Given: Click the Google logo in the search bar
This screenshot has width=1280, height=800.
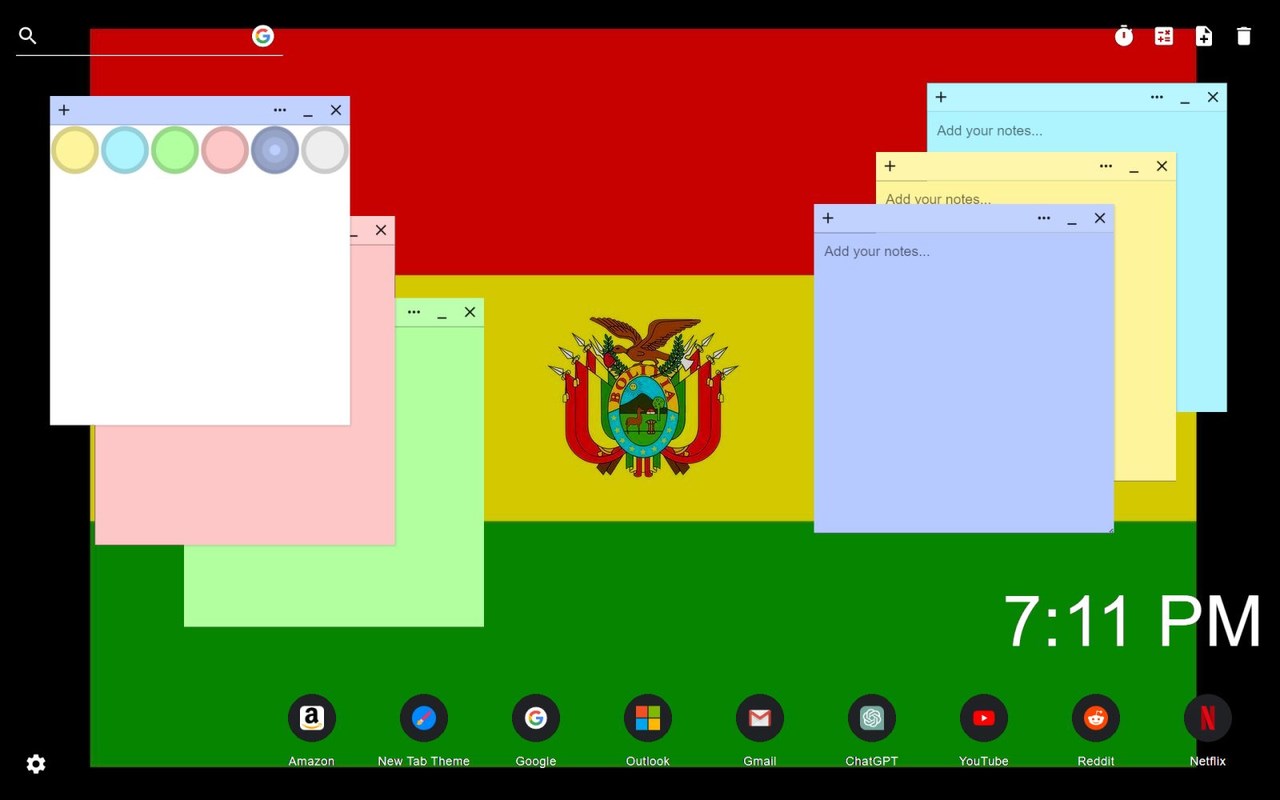Looking at the screenshot, I should click(x=263, y=36).
